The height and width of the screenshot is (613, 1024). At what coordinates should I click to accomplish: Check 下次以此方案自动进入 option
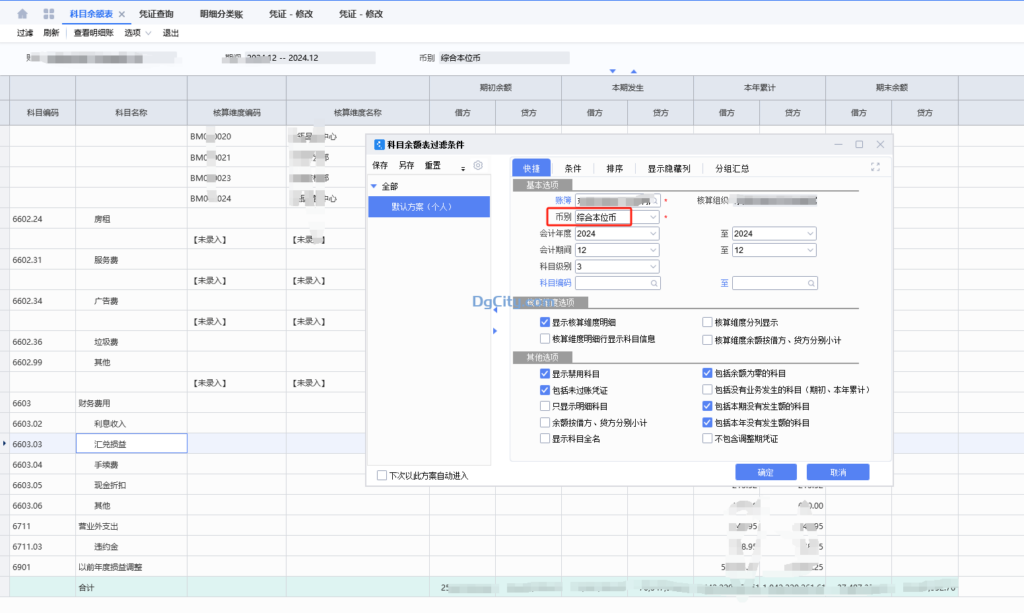pos(382,475)
